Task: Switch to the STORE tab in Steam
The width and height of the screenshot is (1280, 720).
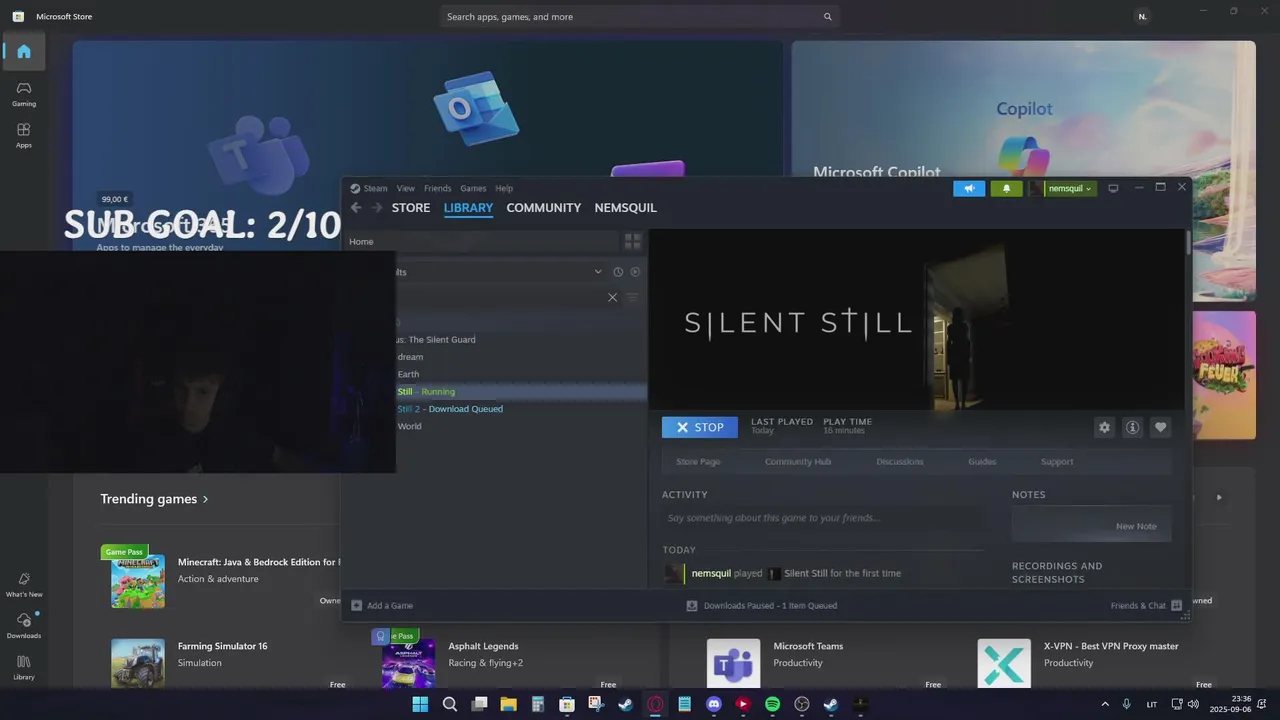Action: pos(411,208)
